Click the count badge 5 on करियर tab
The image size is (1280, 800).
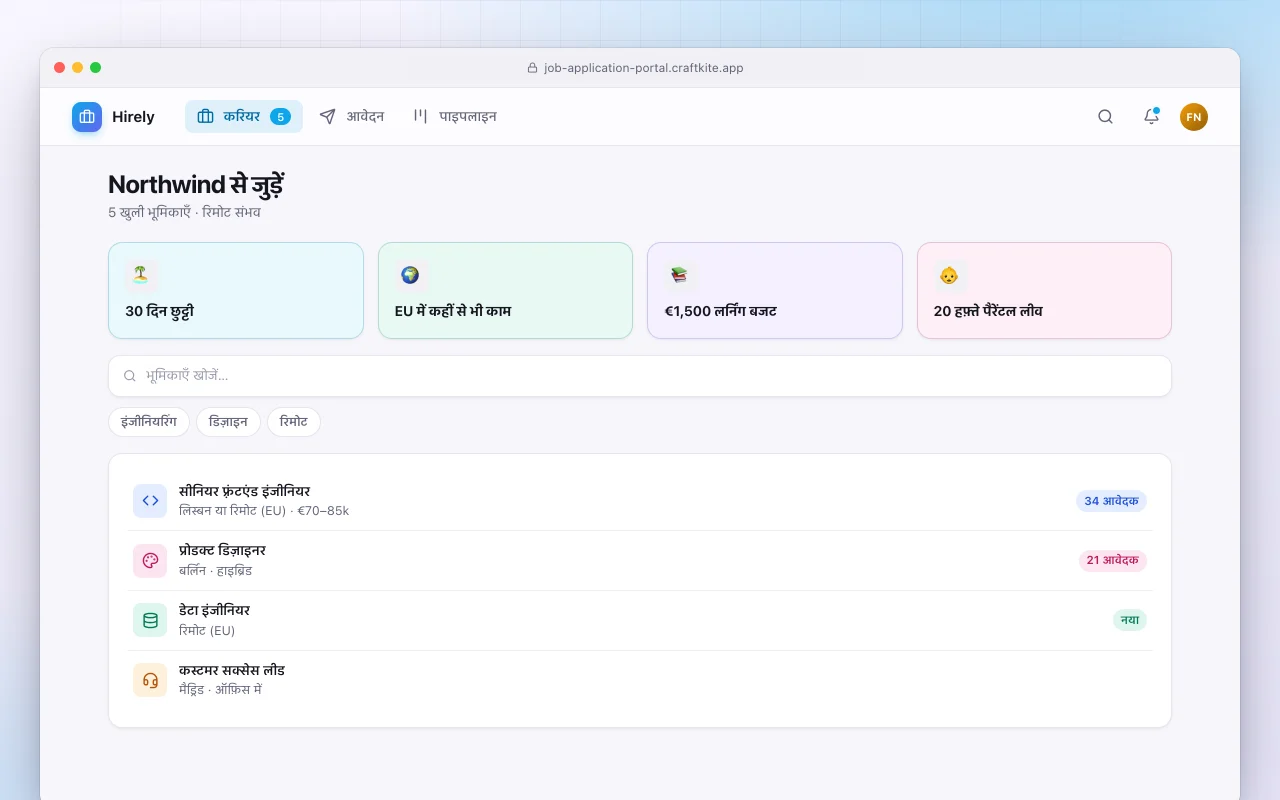281,117
